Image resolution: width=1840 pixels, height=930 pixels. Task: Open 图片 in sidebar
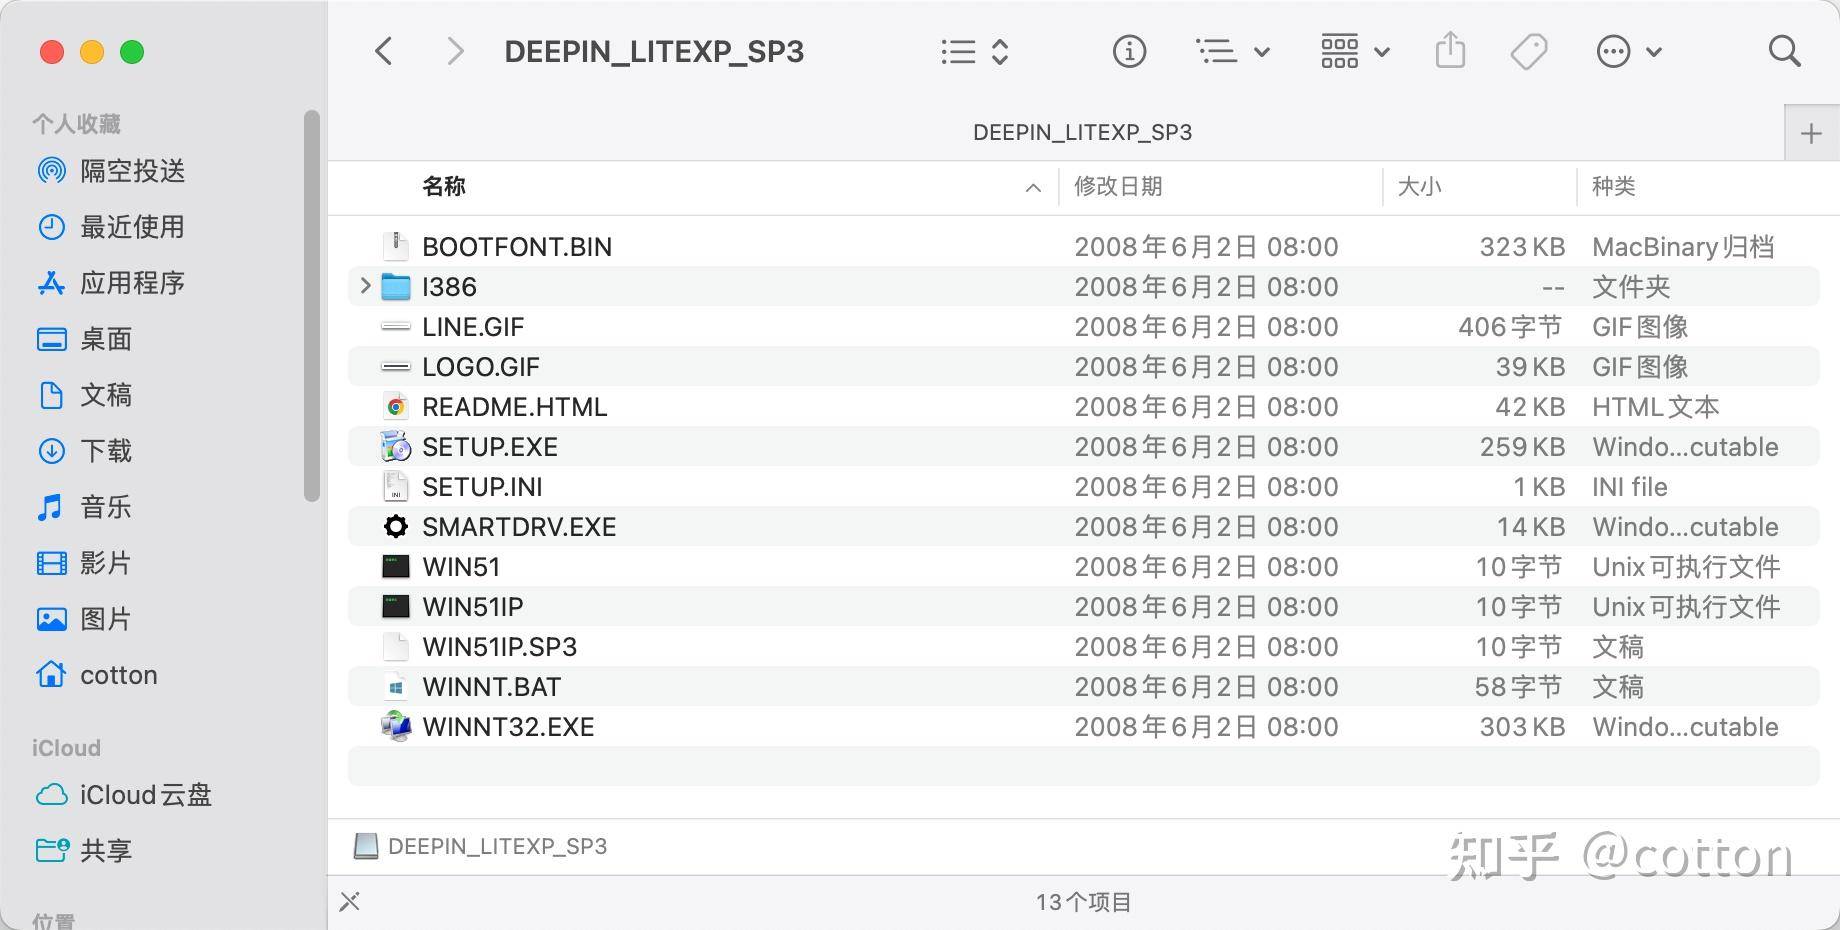pos(85,619)
